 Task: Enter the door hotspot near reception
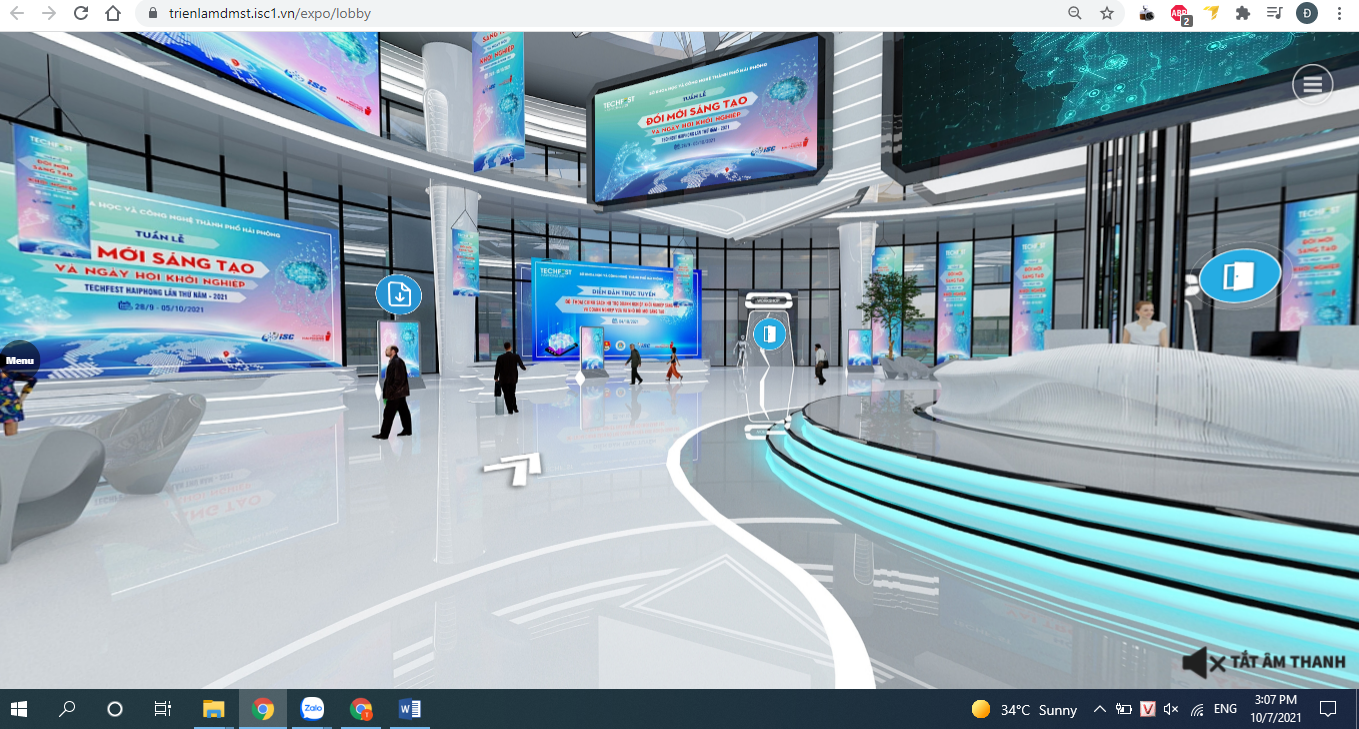[x=1240, y=276]
